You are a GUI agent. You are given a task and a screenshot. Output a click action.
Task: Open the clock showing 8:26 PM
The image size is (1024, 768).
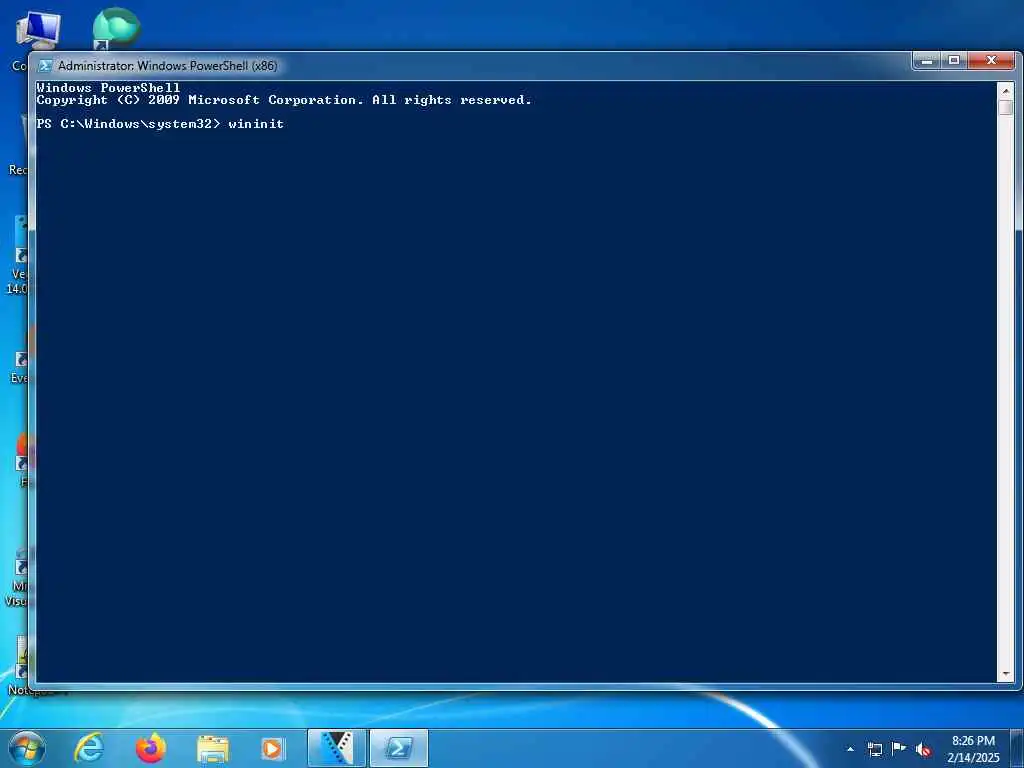(973, 749)
